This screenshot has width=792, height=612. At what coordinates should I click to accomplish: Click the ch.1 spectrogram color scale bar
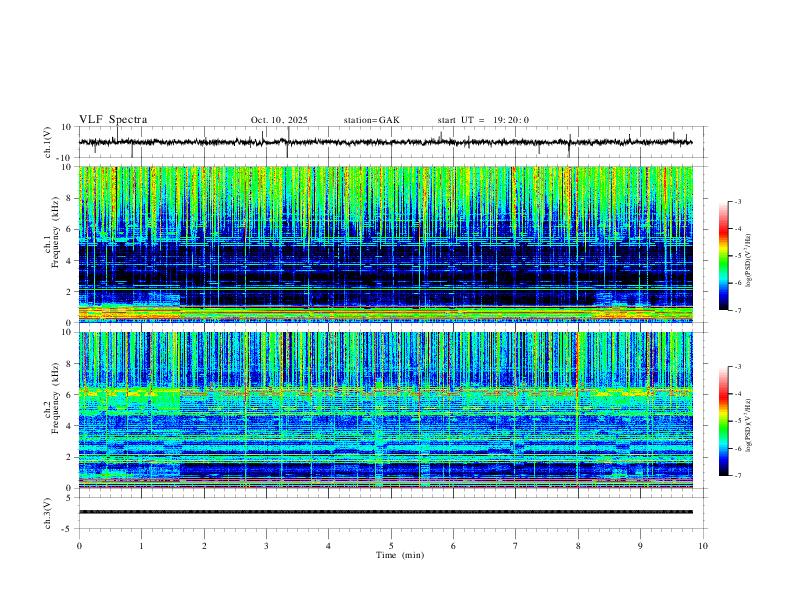723,256
